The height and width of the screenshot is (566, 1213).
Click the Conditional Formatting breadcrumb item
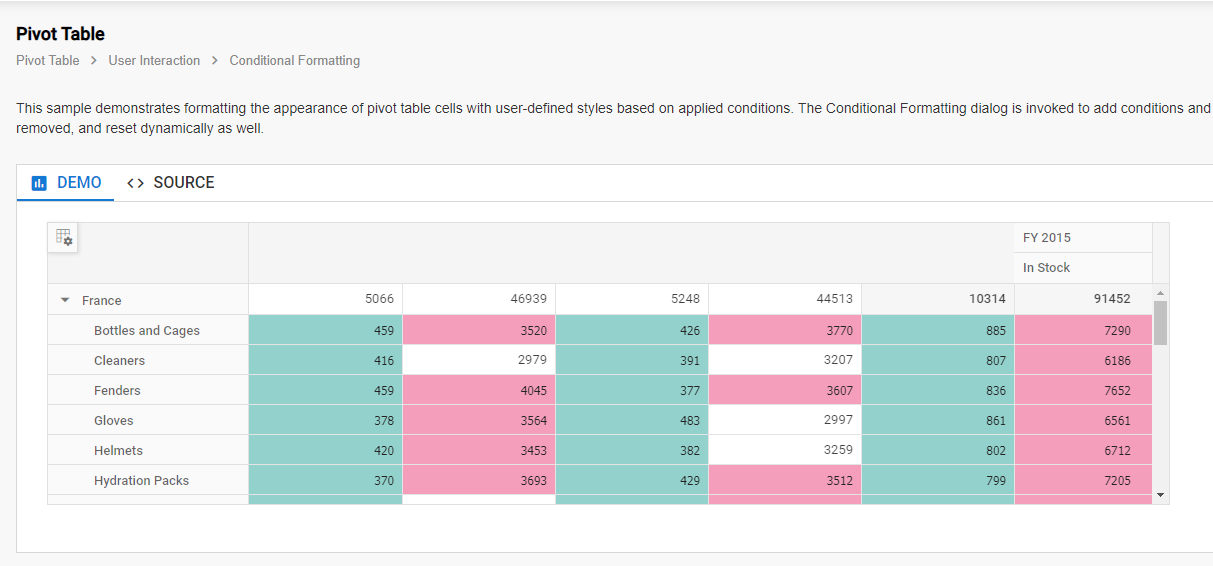[294, 61]
